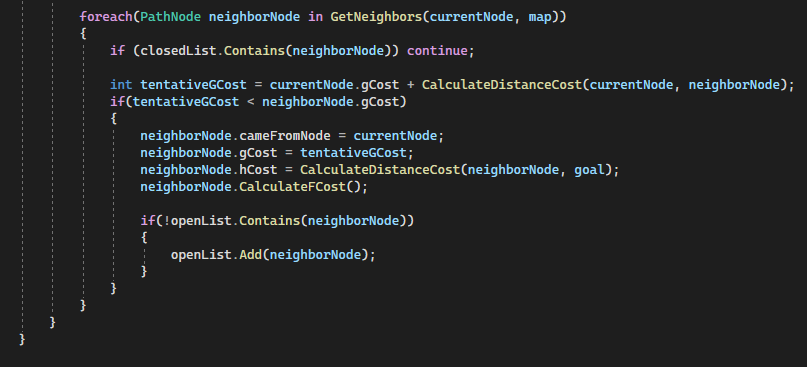Viewport: 807px width, 367px height.
Task: Click the PathNode type name
Action: pyautogui.click(x=171, y=16)
